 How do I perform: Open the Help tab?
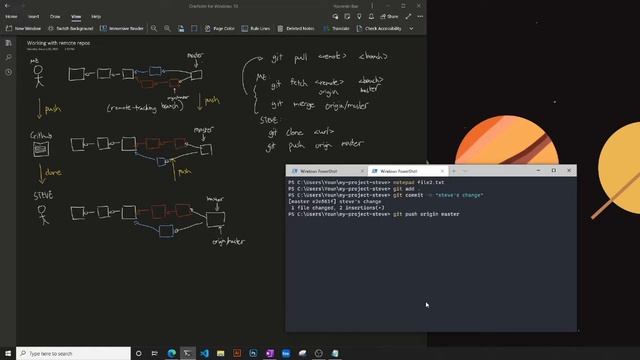[x=96, y=17]
